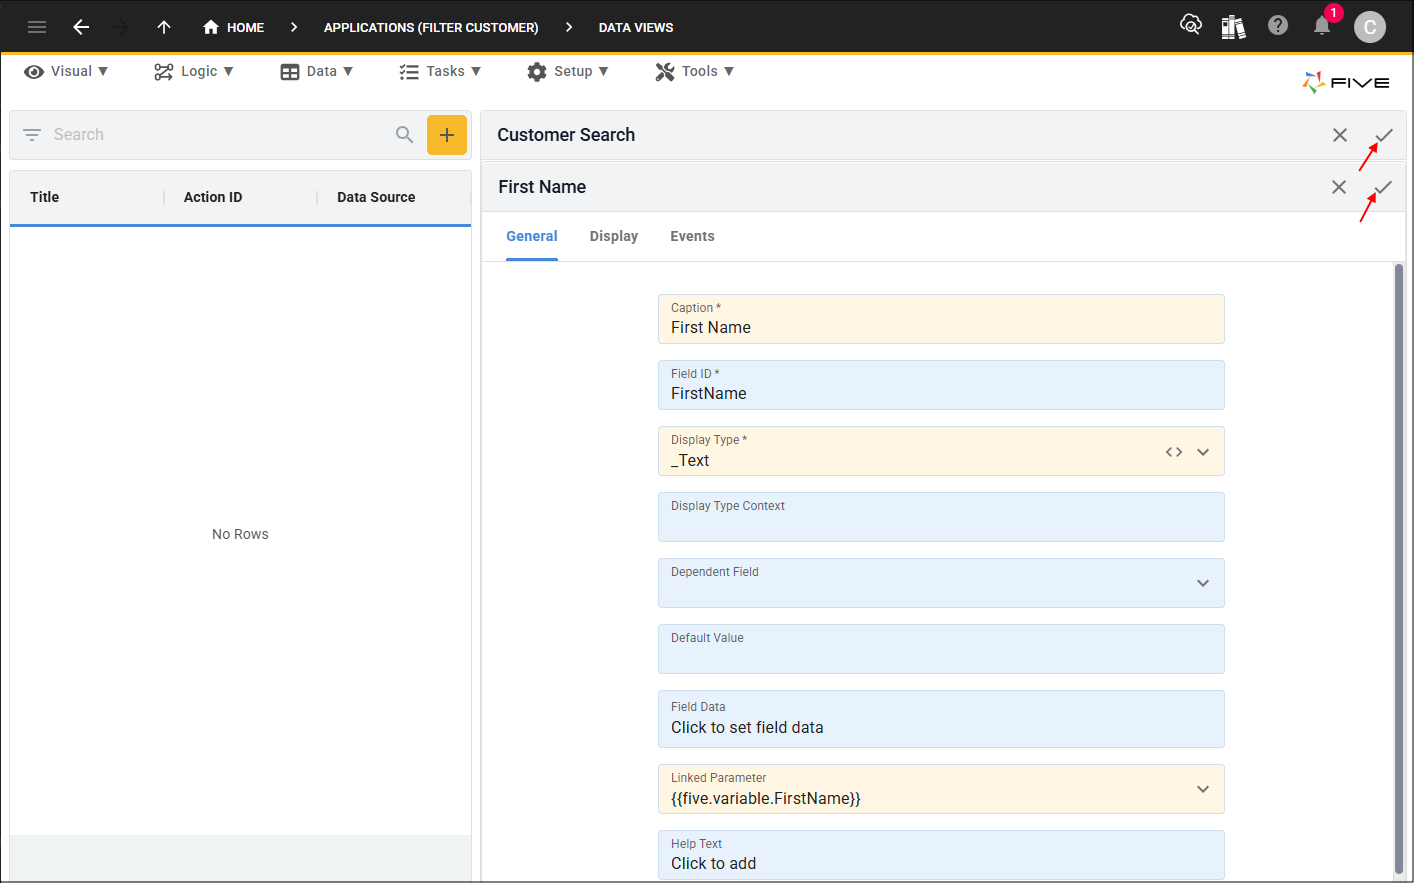Screen dimensions: 1414x883
Task: Open the Setup menu
Action: [568, 71]
